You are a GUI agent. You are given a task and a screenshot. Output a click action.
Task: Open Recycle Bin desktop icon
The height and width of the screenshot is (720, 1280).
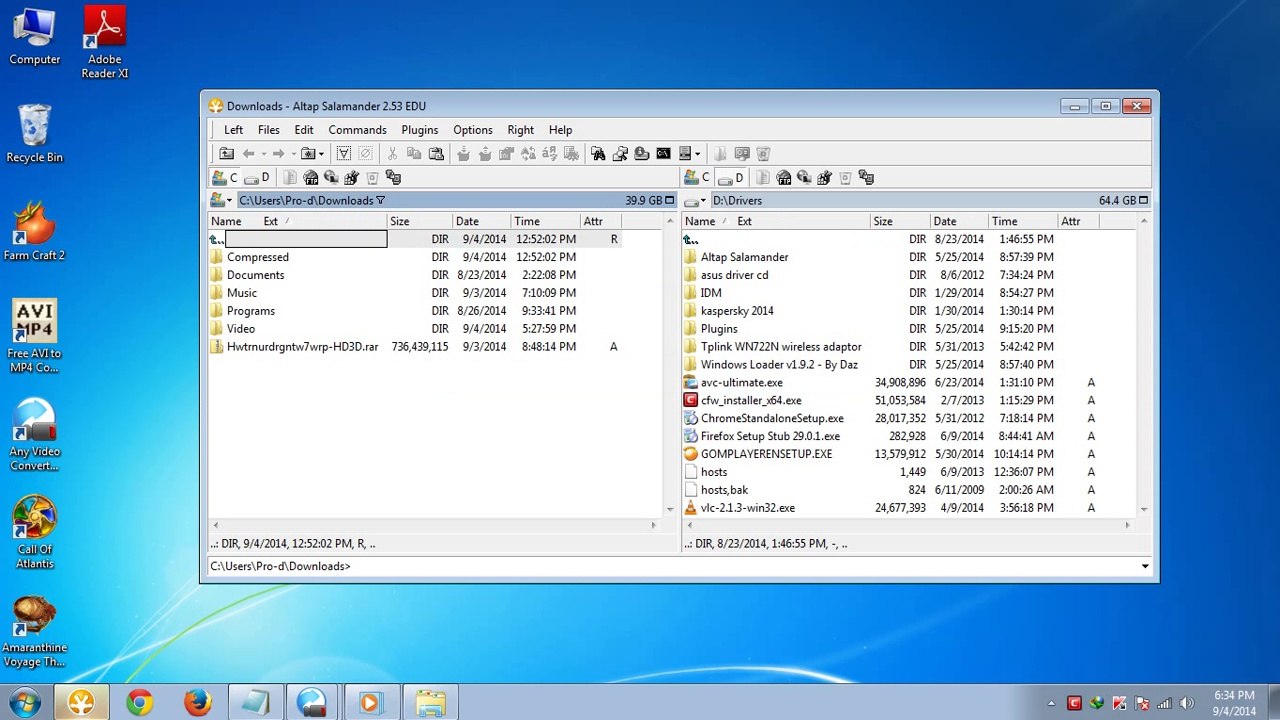pos(34,133)
